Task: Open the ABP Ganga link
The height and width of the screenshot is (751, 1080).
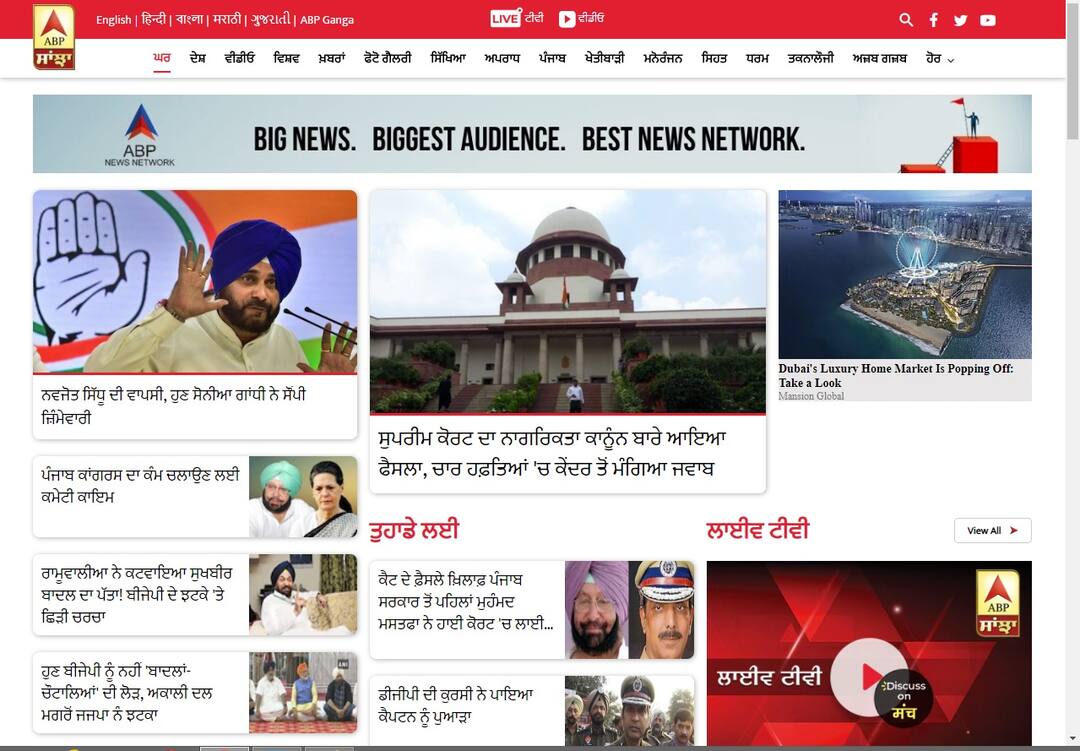Action: point(327,20)
